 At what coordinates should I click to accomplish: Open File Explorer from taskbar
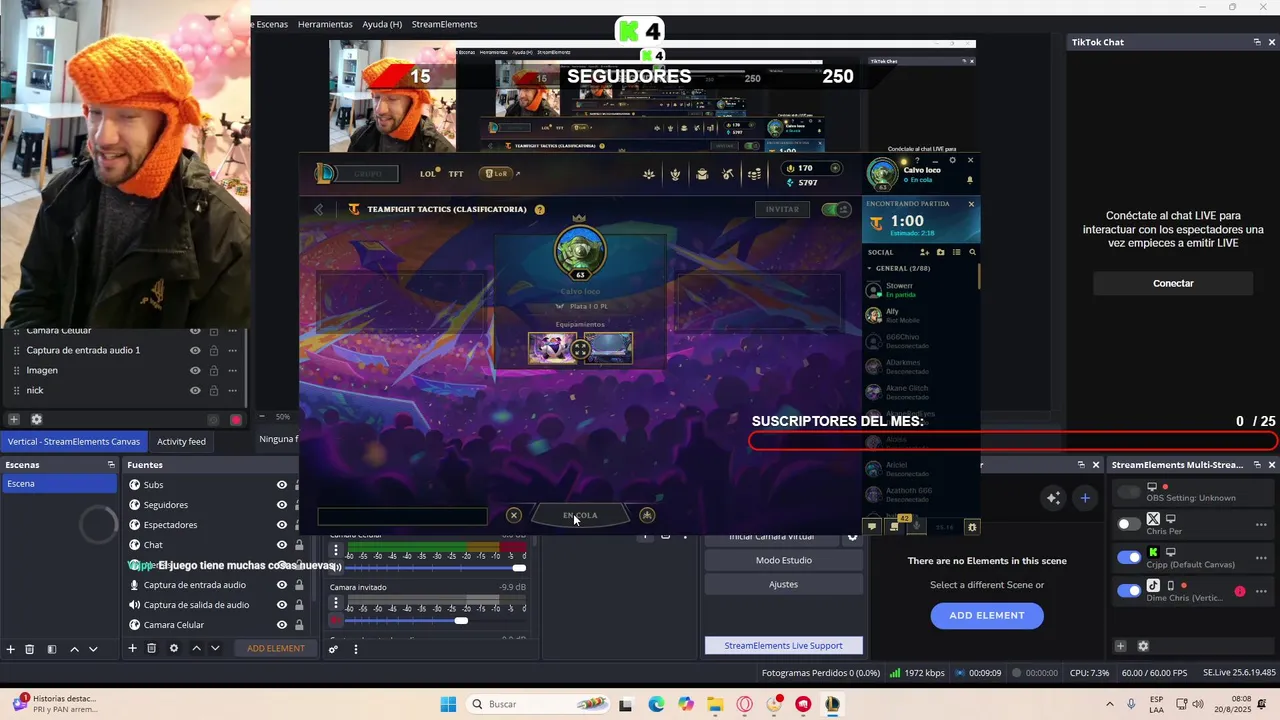715,705
